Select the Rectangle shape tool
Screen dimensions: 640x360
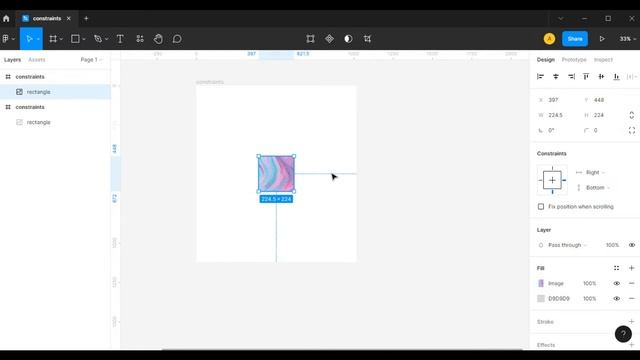75,39
